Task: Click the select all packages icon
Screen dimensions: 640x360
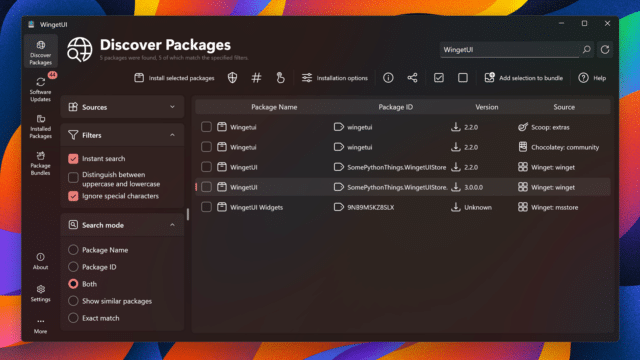Action: [439, 78]
